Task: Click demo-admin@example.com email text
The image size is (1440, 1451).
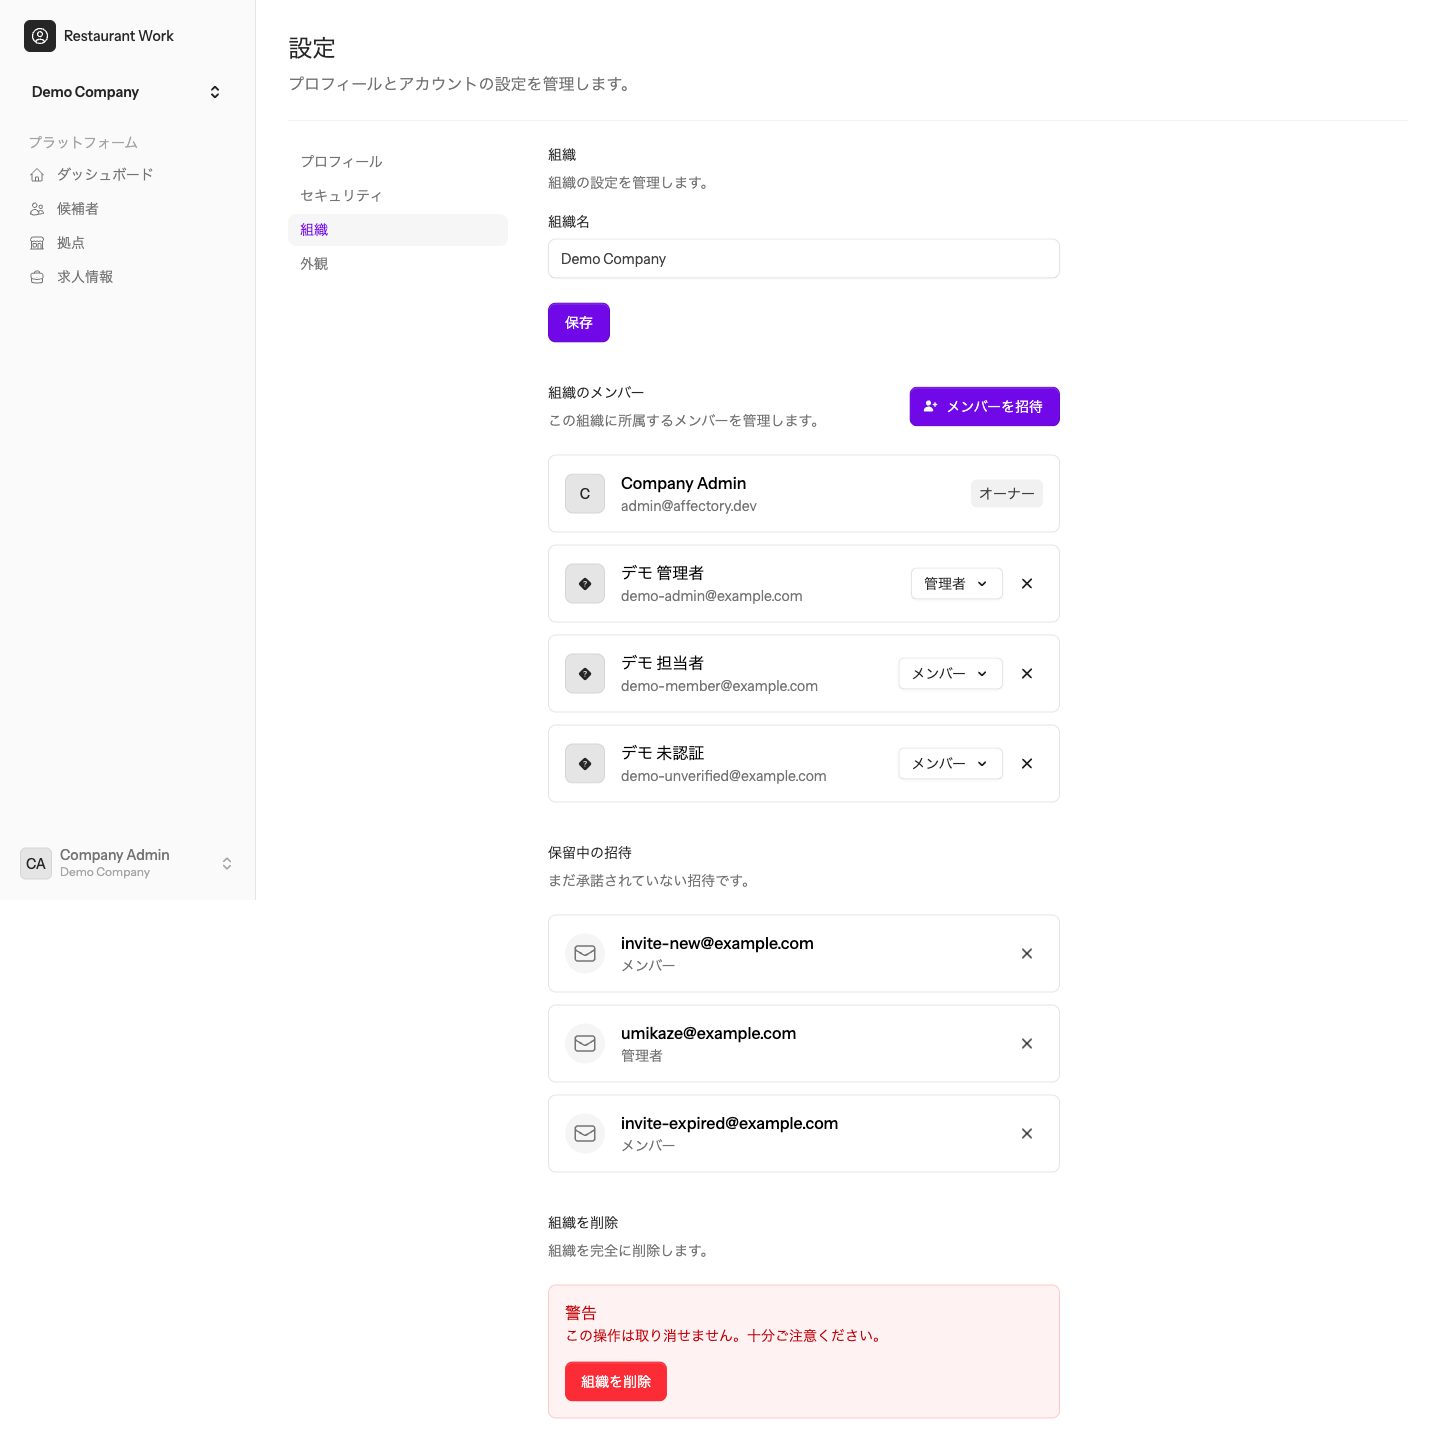Action: [x=712, y=596]
